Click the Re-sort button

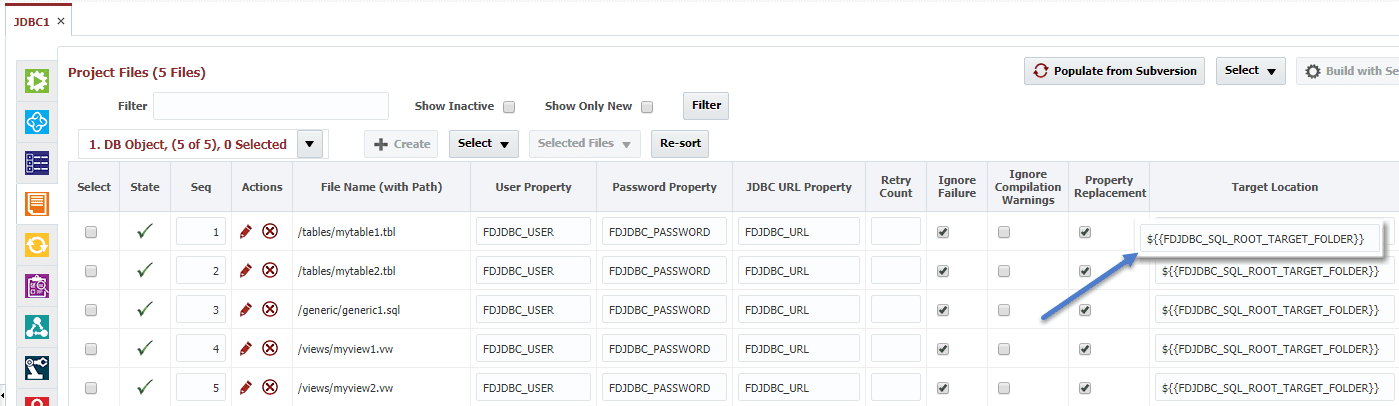pos(680,144)
